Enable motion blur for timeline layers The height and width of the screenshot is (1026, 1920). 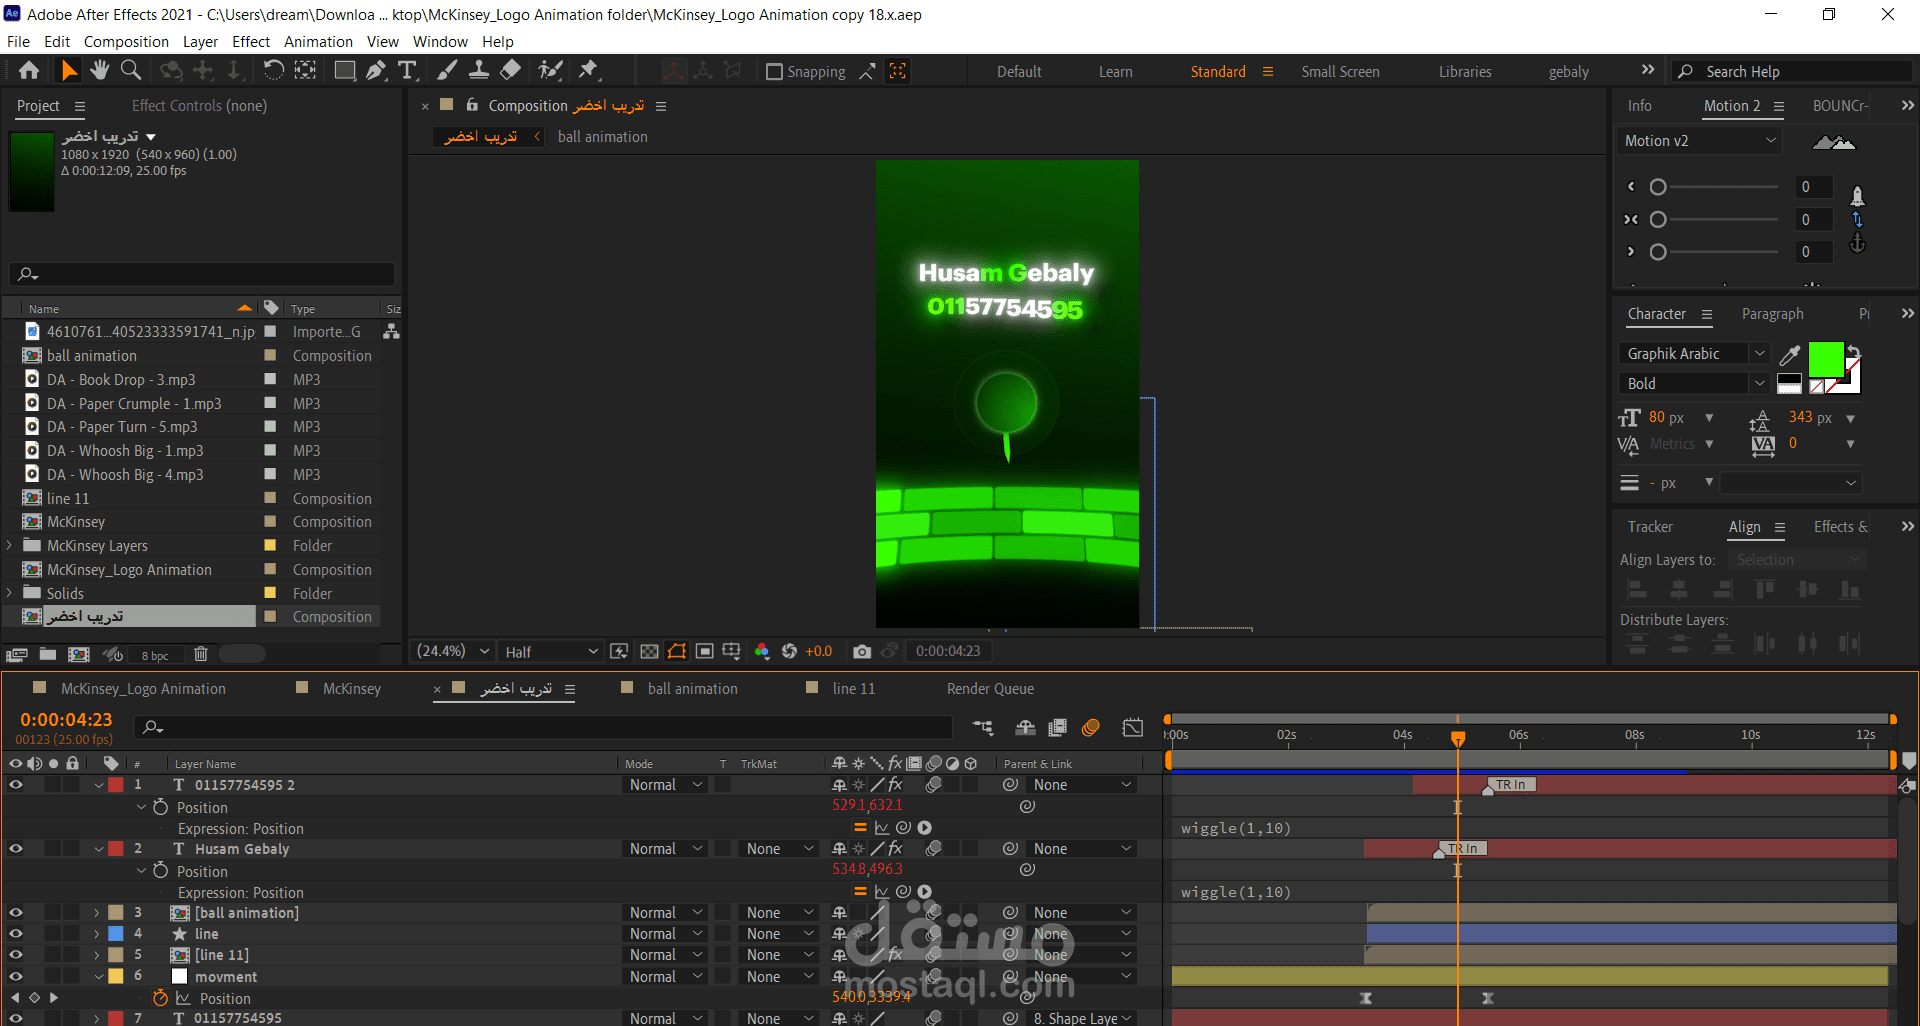click(x=1091, y=728)
